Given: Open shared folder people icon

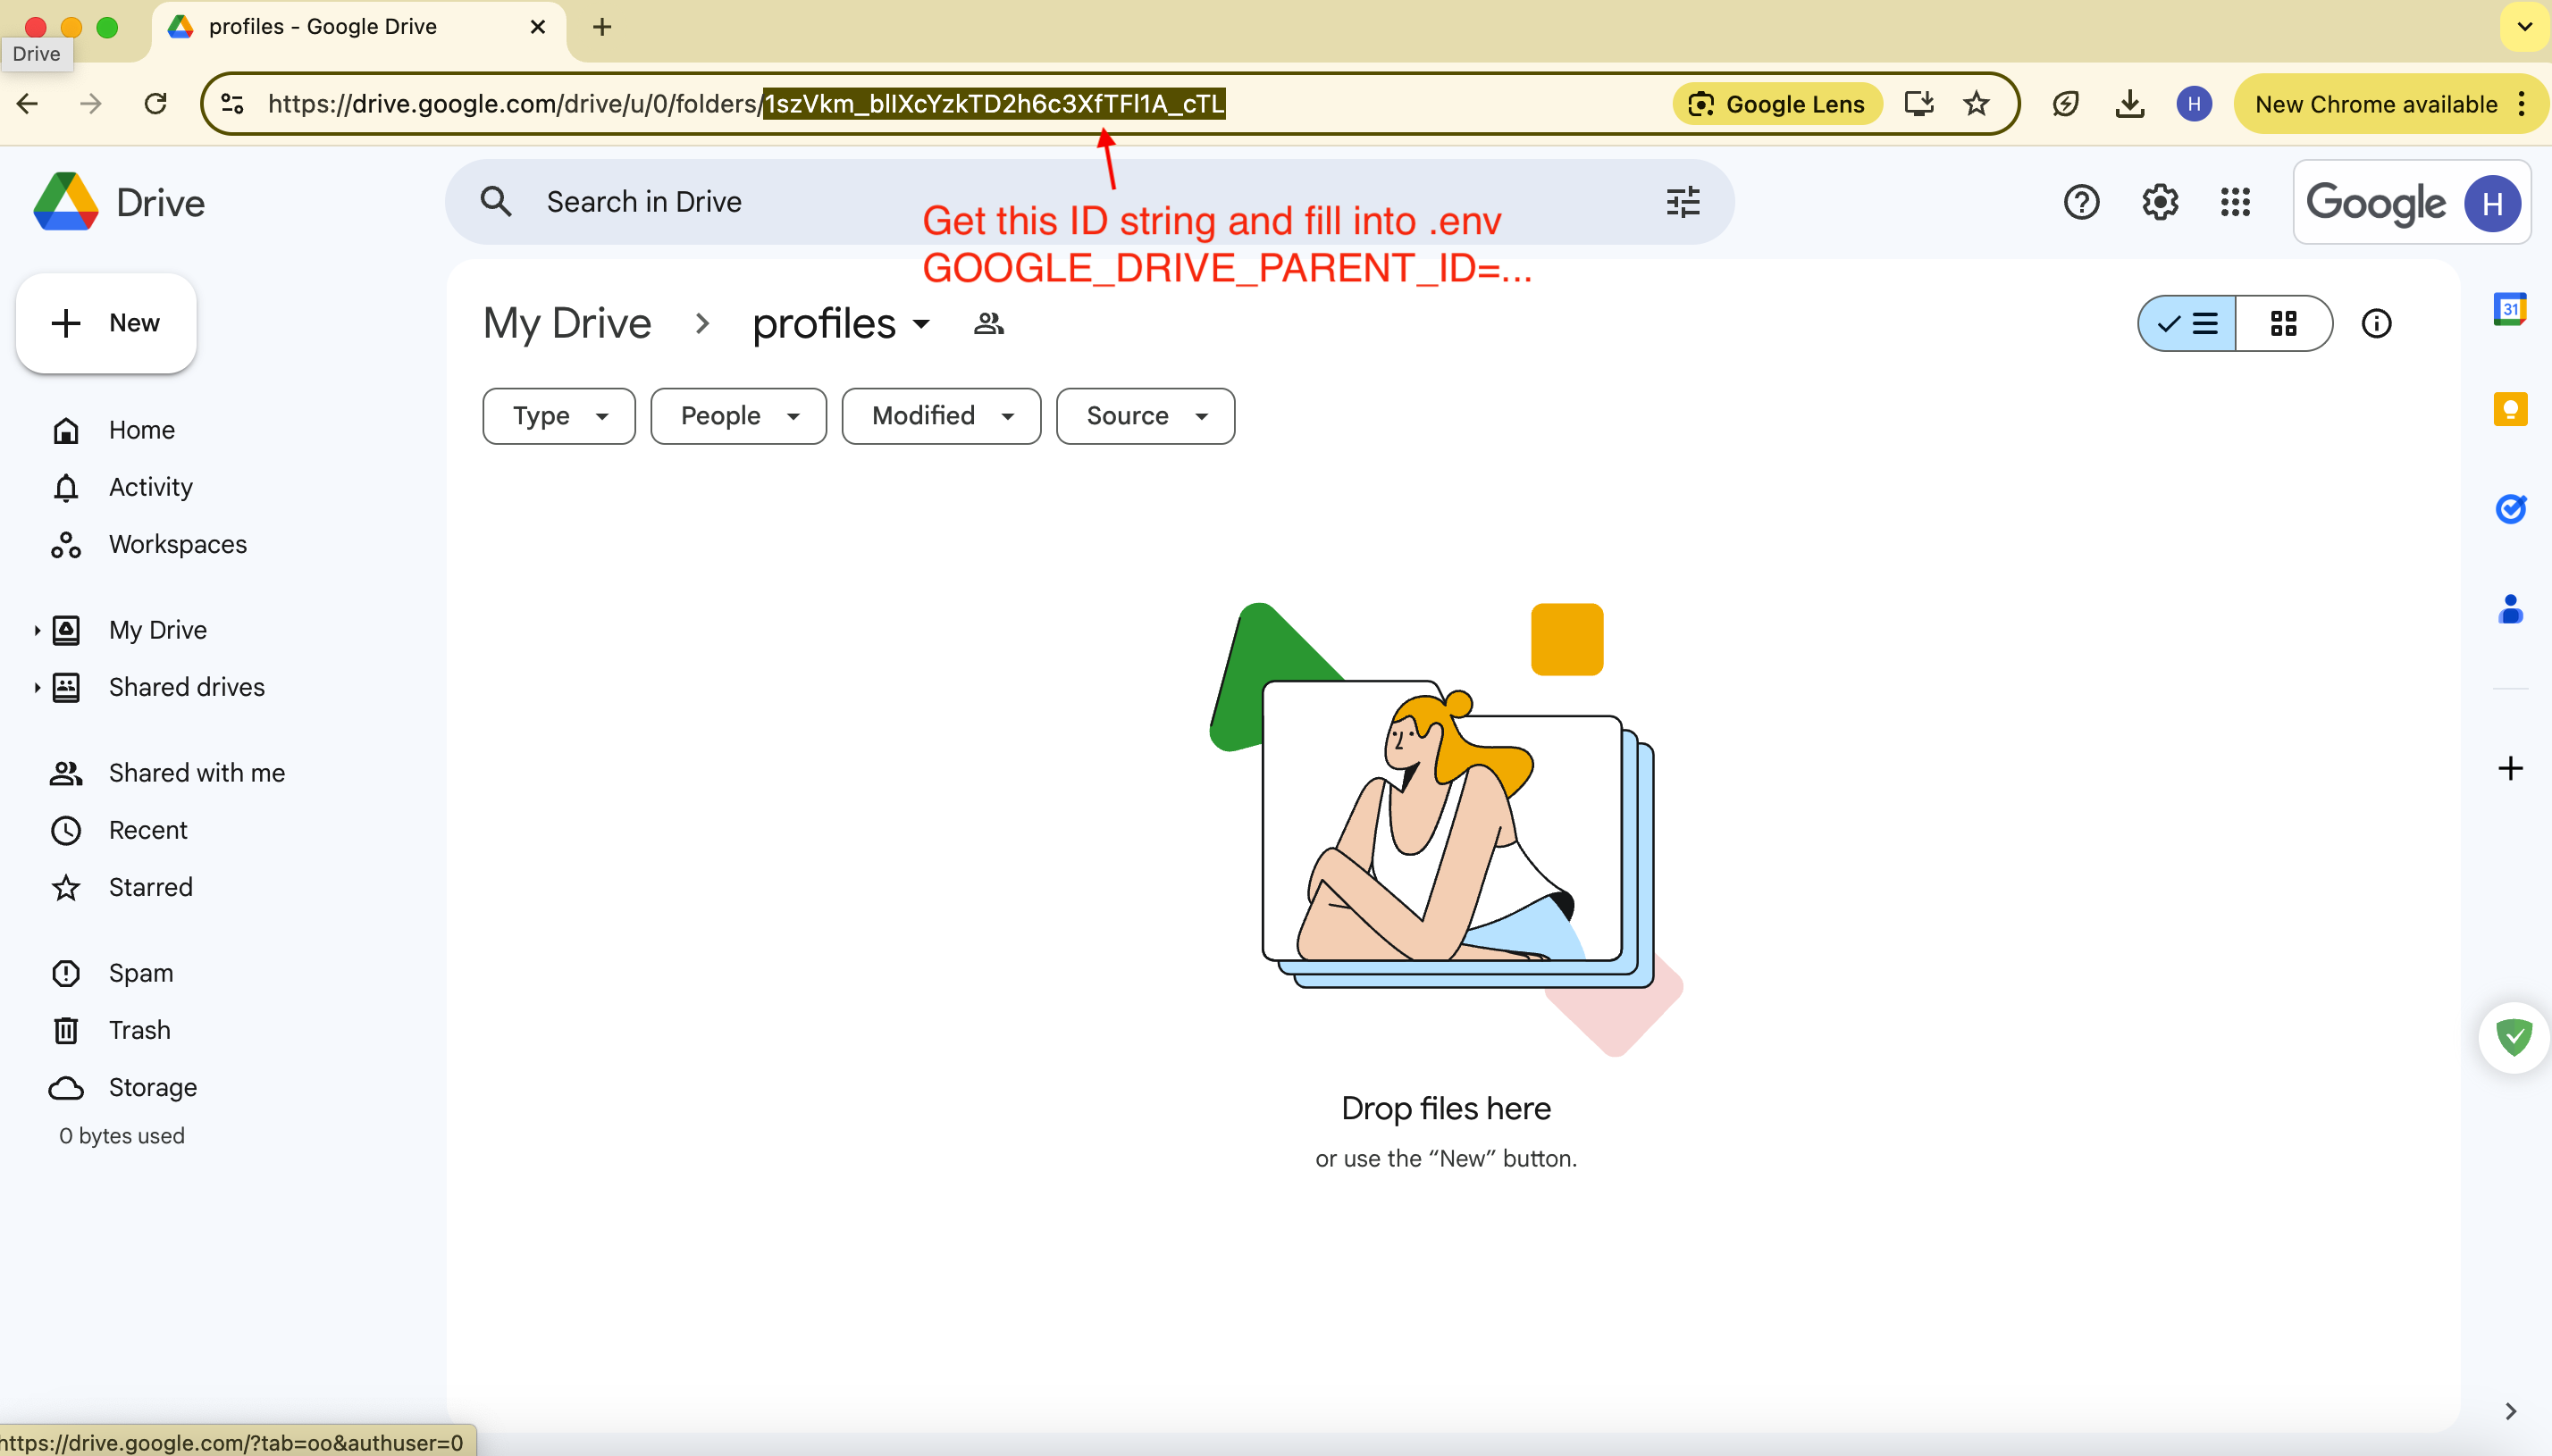Looking at the screenshot, I should pos(988,323).
